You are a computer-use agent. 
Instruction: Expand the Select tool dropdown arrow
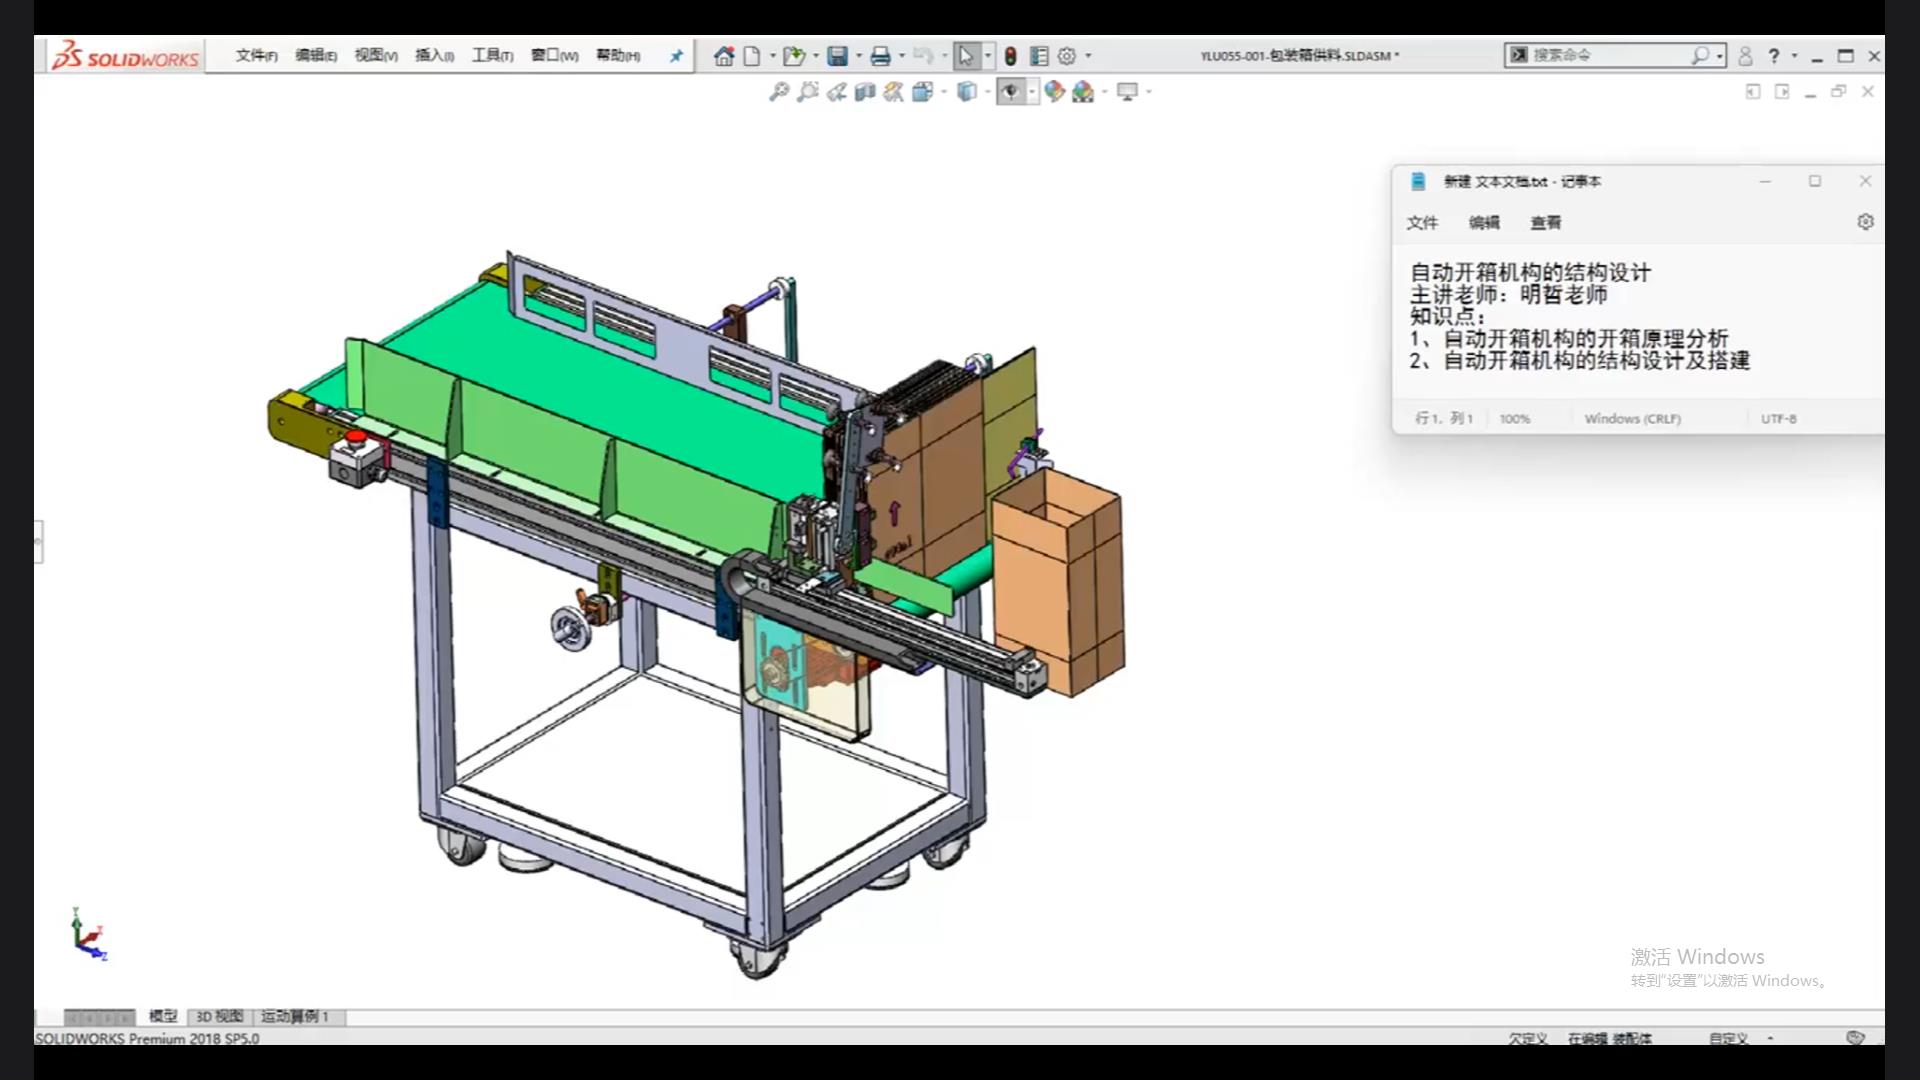[988, 56]
